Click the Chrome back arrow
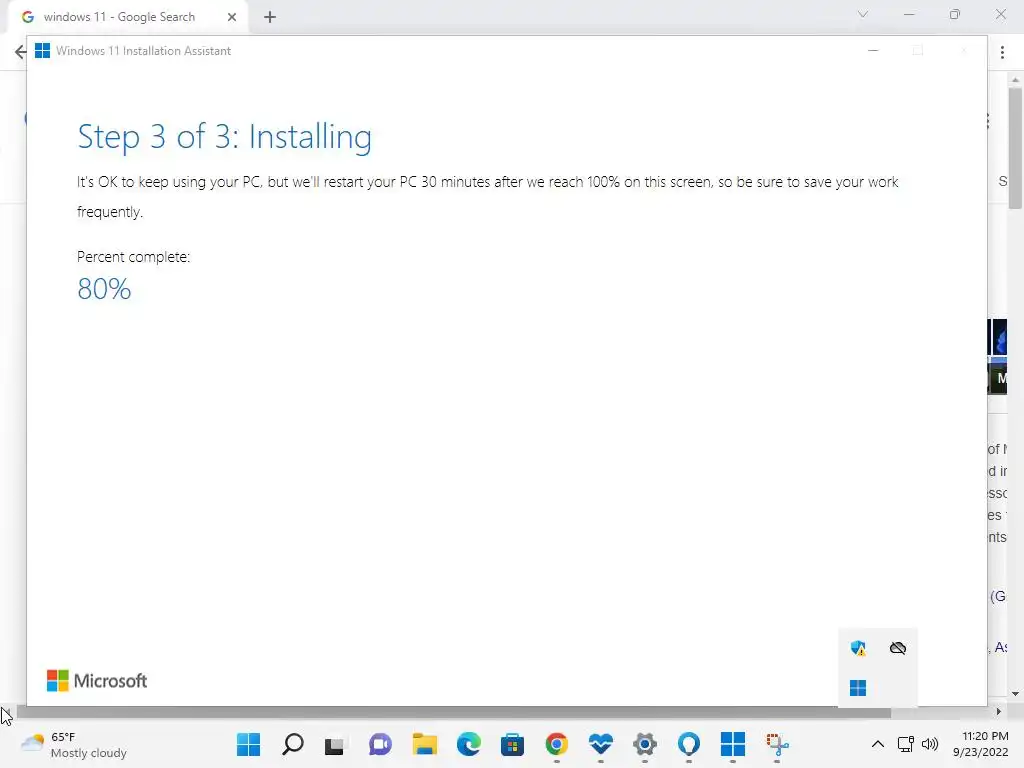Viewport: 1024px width, 768px height. 20,52
